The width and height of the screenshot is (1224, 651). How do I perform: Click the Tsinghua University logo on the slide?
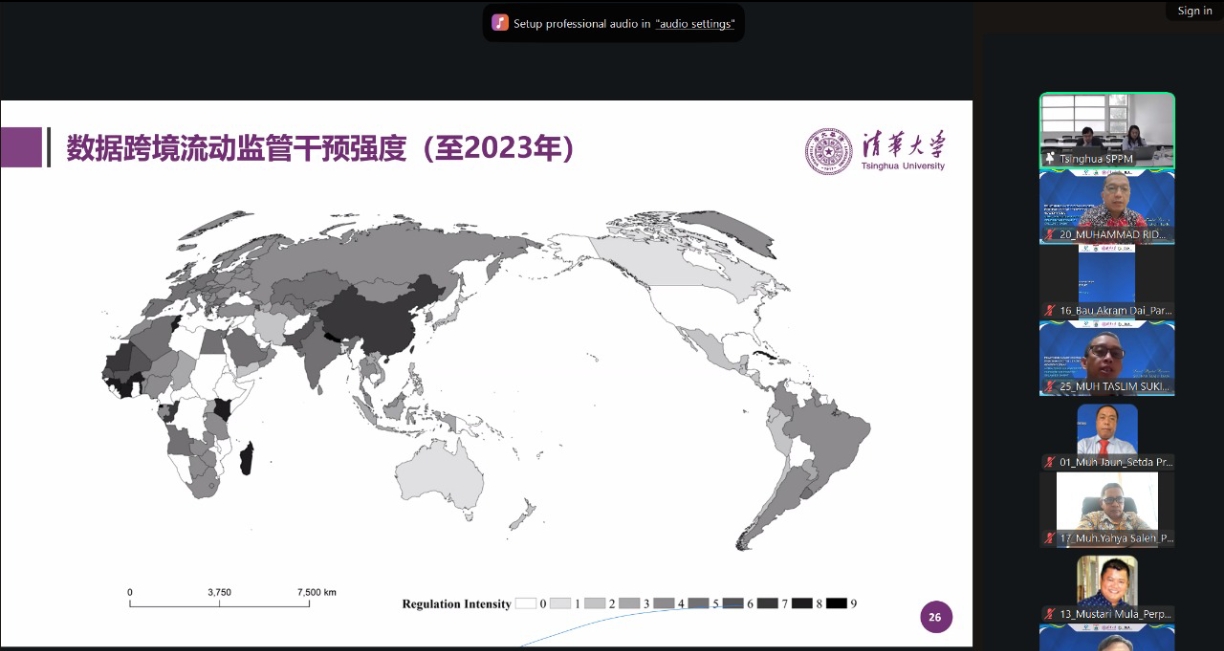tap(875, 151)
